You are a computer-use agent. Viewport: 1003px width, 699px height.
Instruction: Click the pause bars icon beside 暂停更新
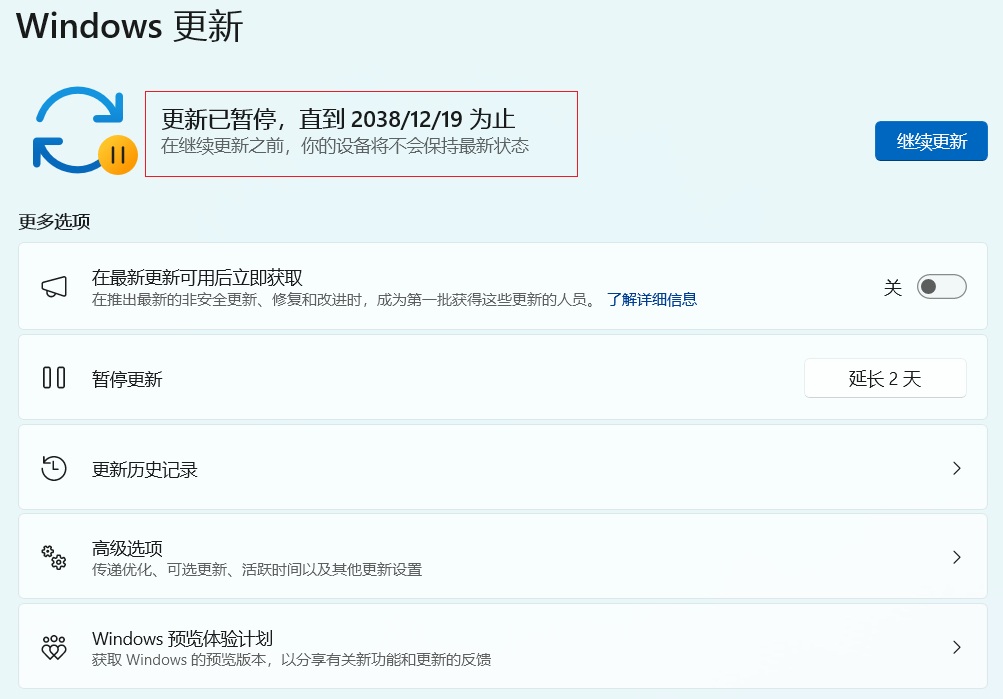pyautogui.click(x=54, y=377)
